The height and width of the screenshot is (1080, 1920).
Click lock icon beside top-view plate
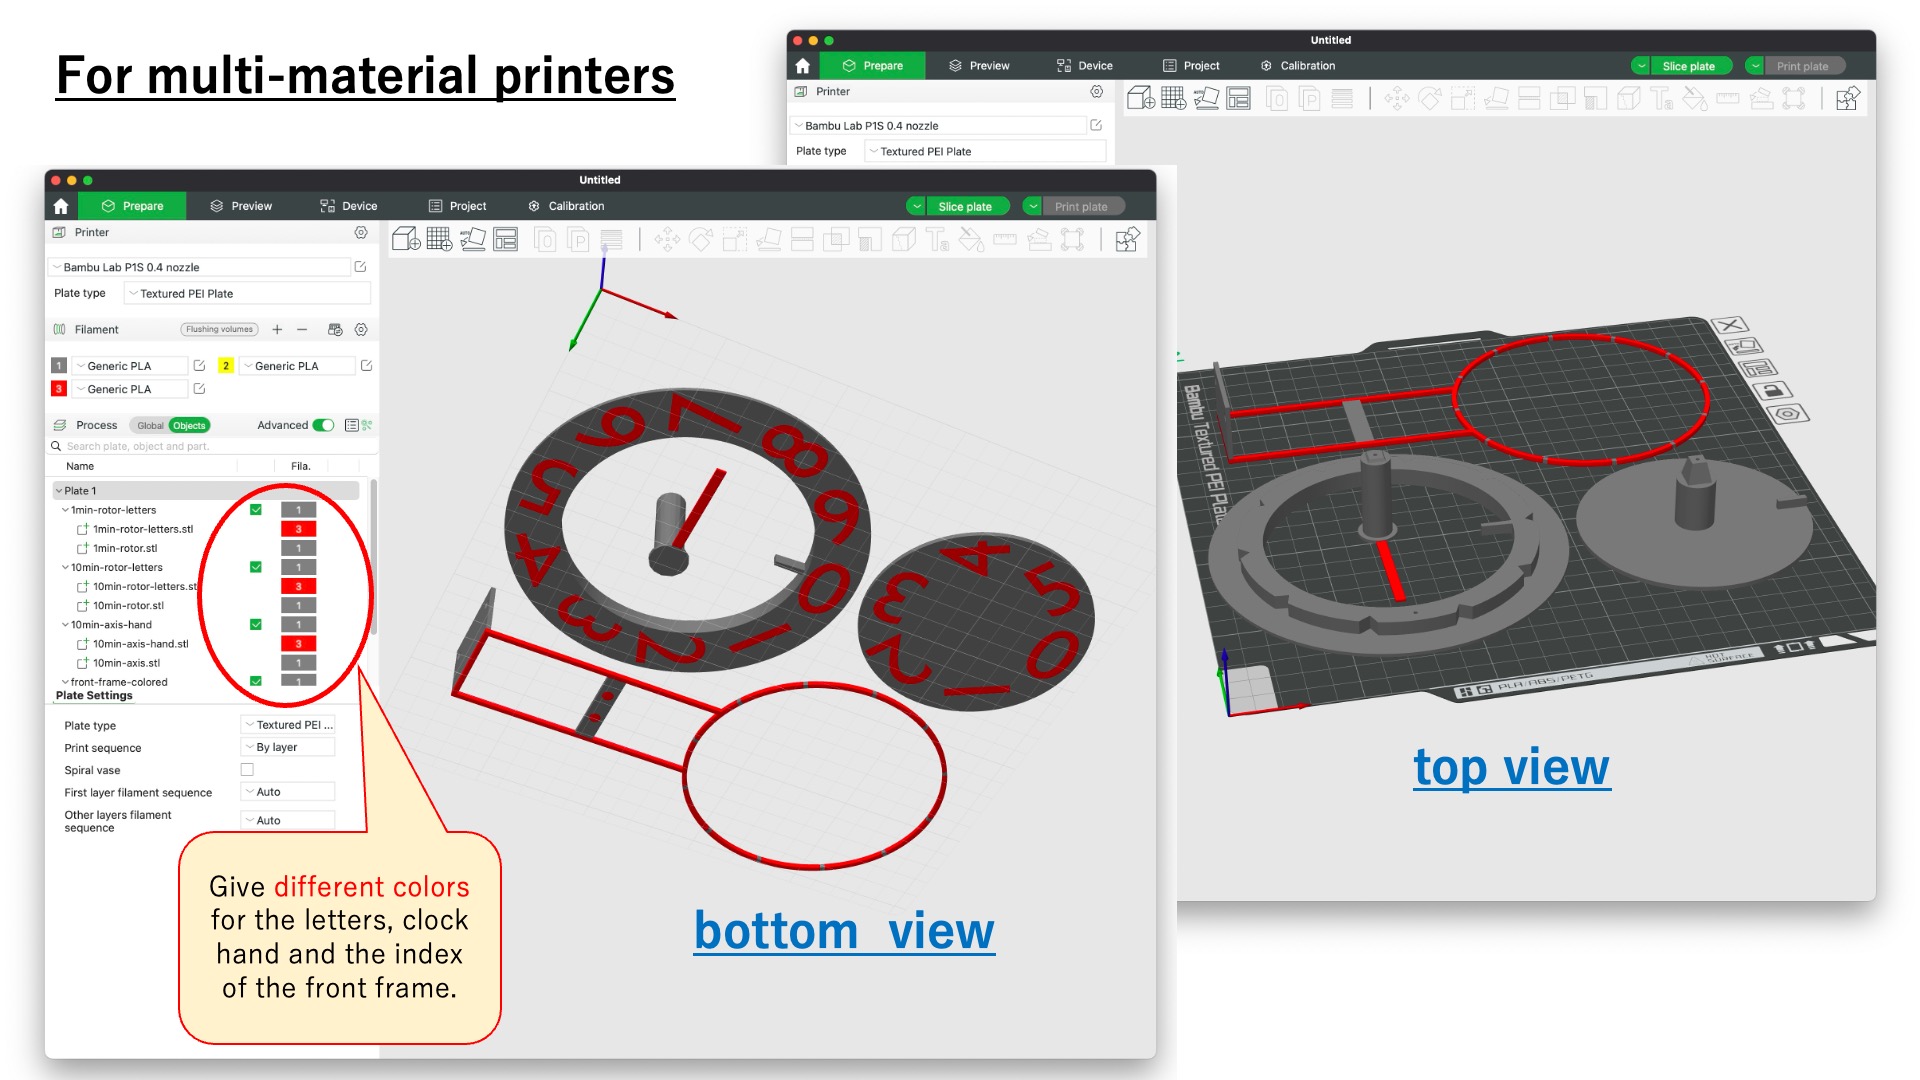point(1772,391)
